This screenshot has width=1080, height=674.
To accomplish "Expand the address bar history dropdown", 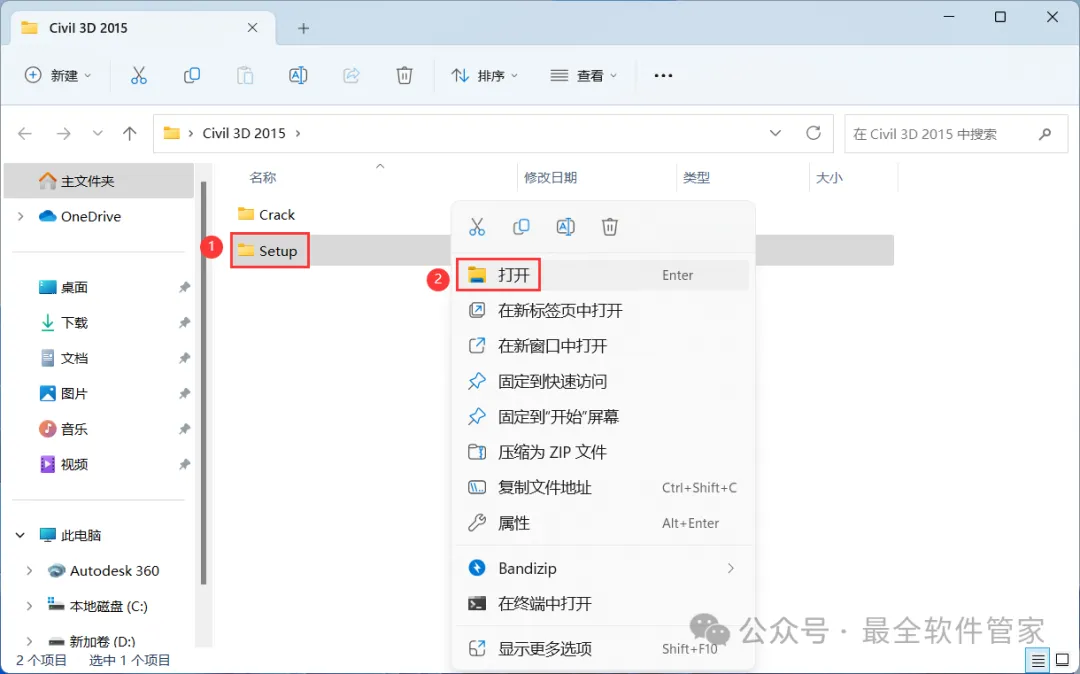I will [x=775, y=133].
